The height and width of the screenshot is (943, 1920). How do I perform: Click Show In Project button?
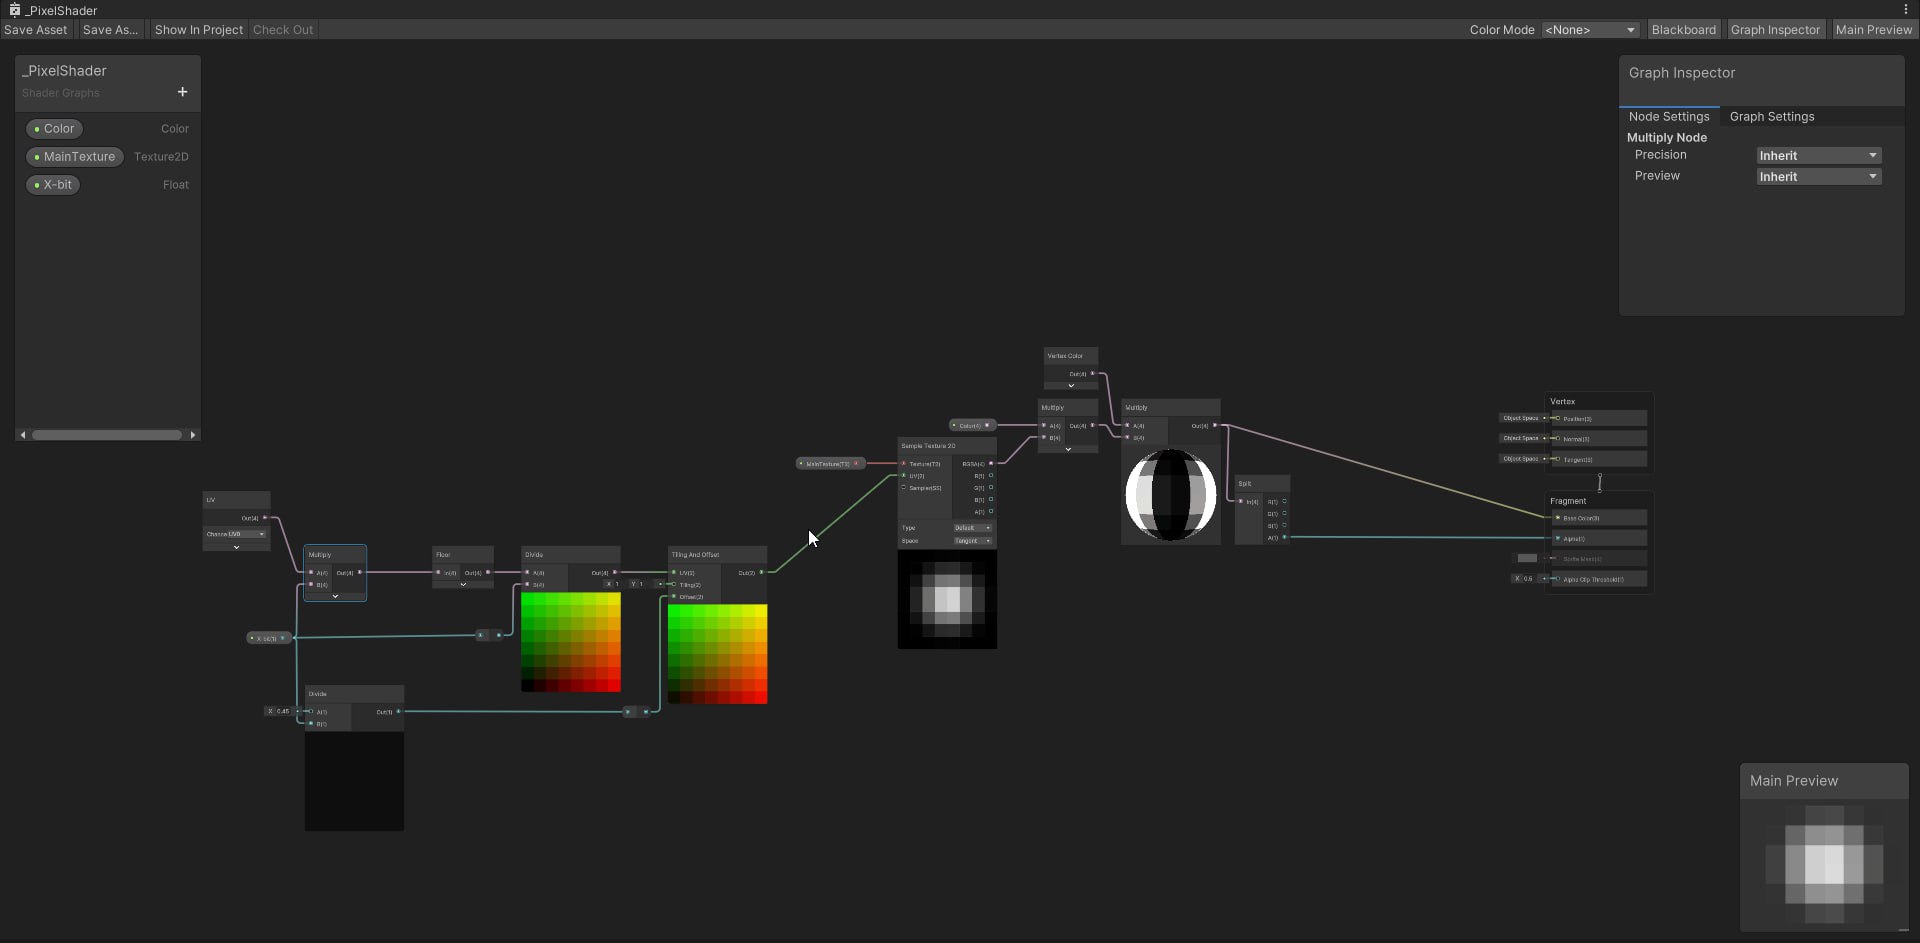pyautogui.click(x=198, y=30)
